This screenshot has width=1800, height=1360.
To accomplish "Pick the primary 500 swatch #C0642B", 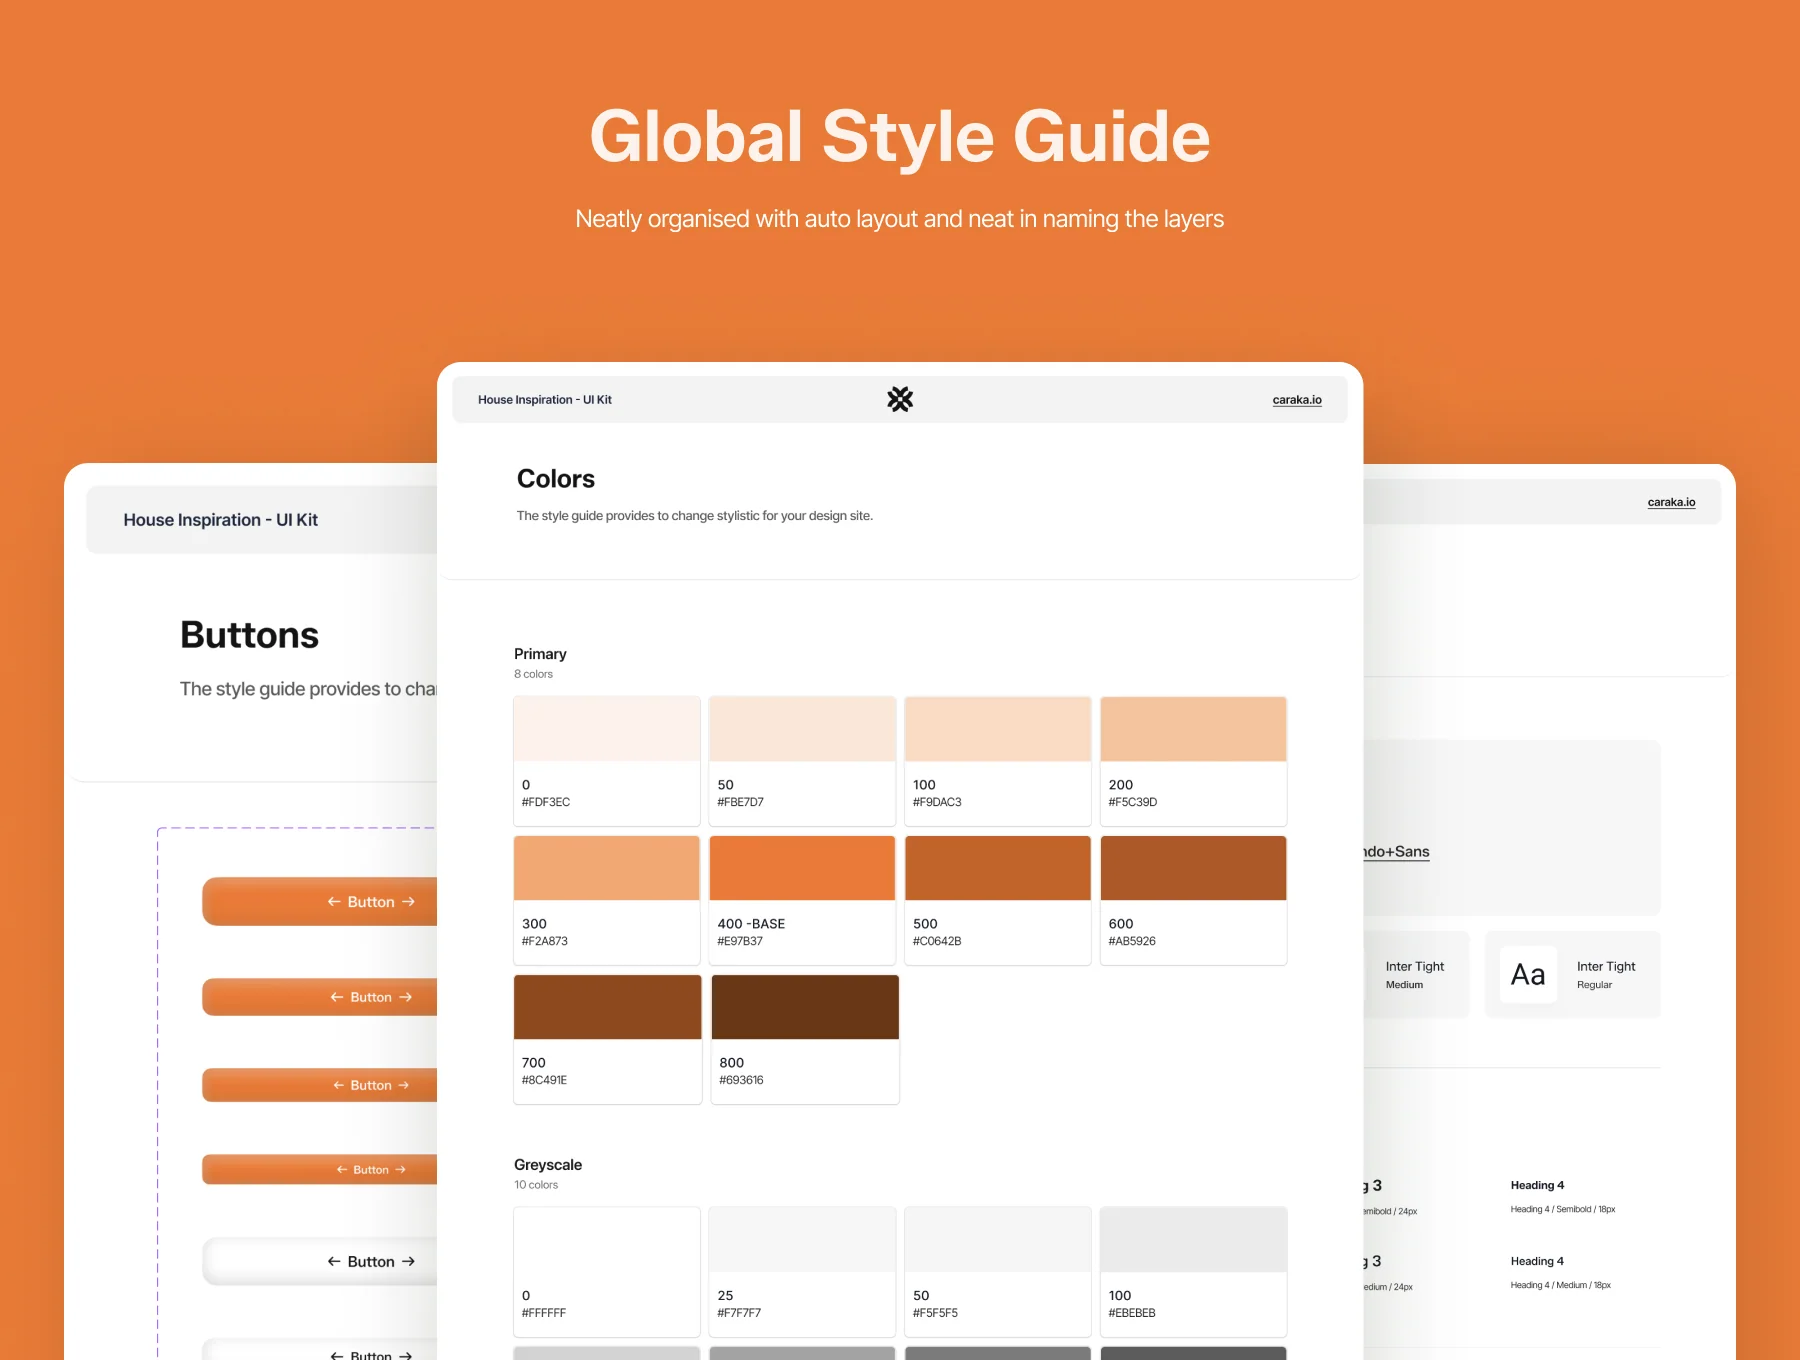I will pyautogui.click(x=998, y=900).
